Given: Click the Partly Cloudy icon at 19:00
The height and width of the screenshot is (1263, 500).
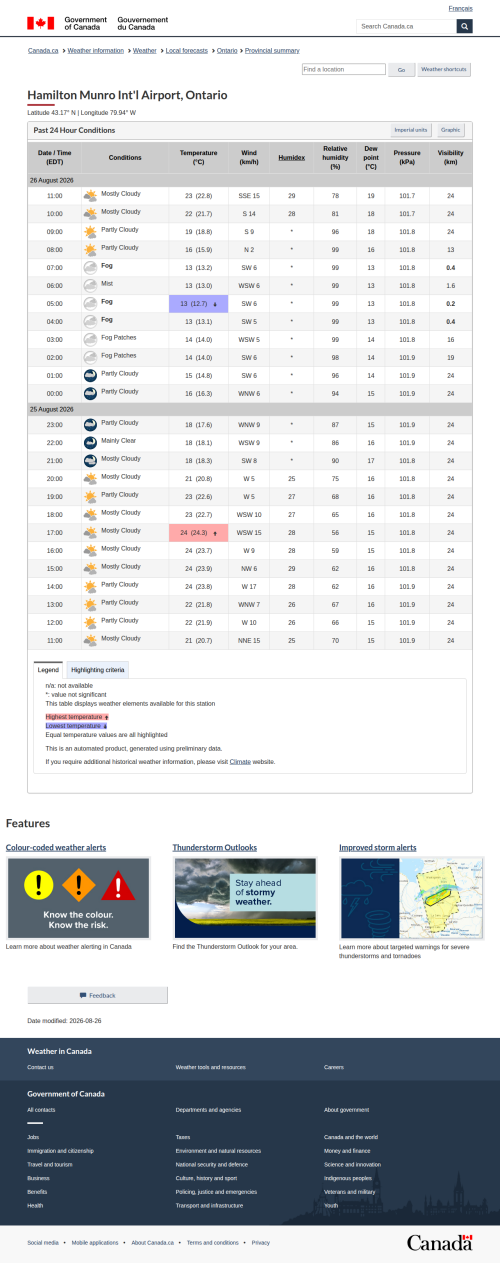Looking at the screenshot, I should [90, 496].
